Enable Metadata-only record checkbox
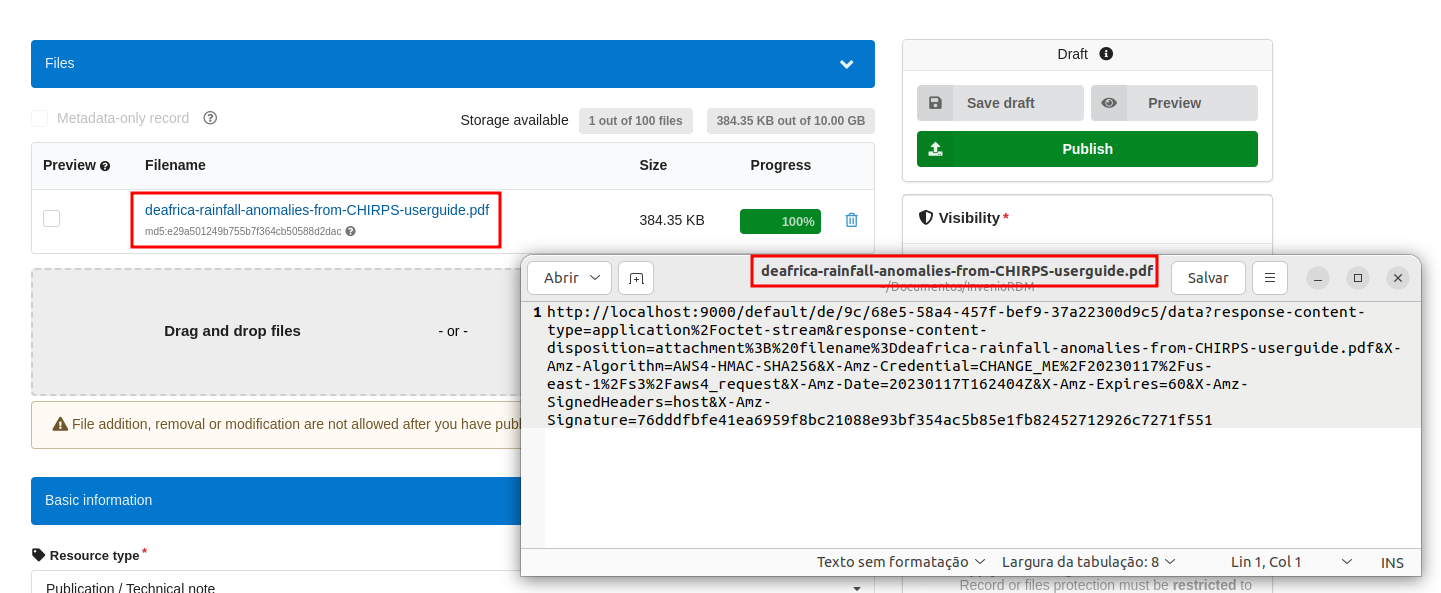Viewport: 1441px width, 593px height. pos(39,117)
